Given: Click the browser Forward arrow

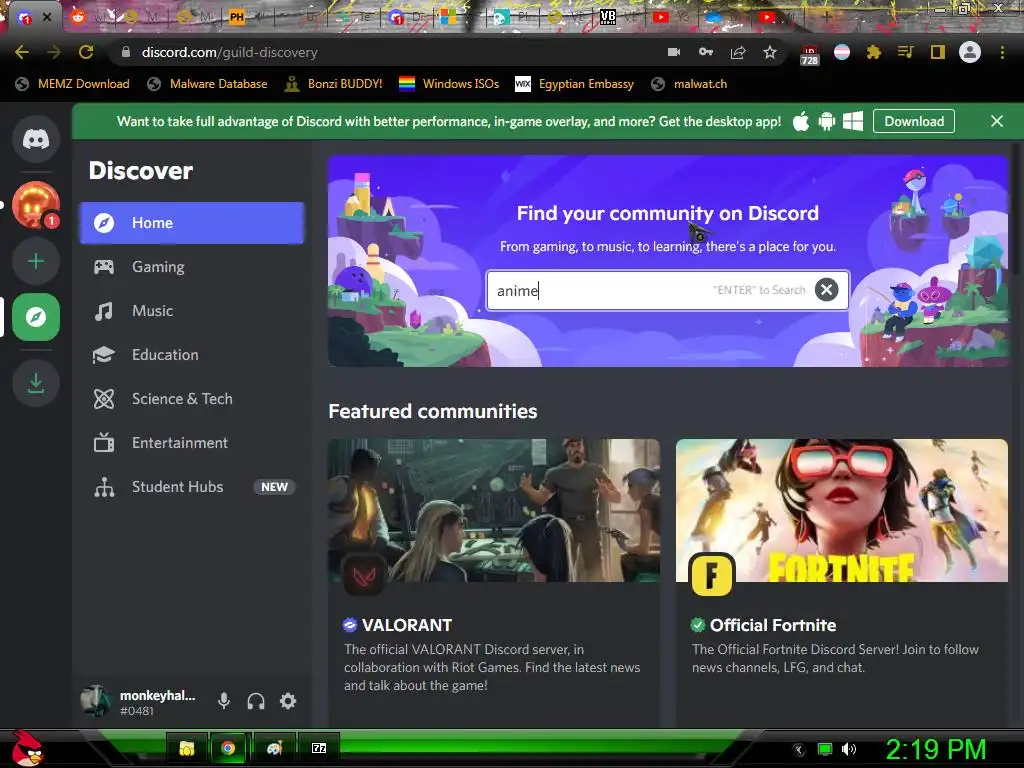Looking at the screenshot, I should click(x=54, y=52).
